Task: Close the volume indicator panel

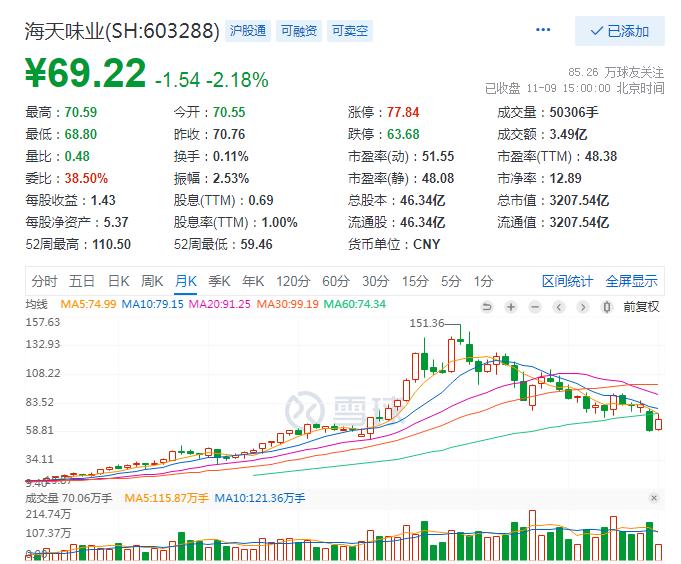Action: point(654,498)
